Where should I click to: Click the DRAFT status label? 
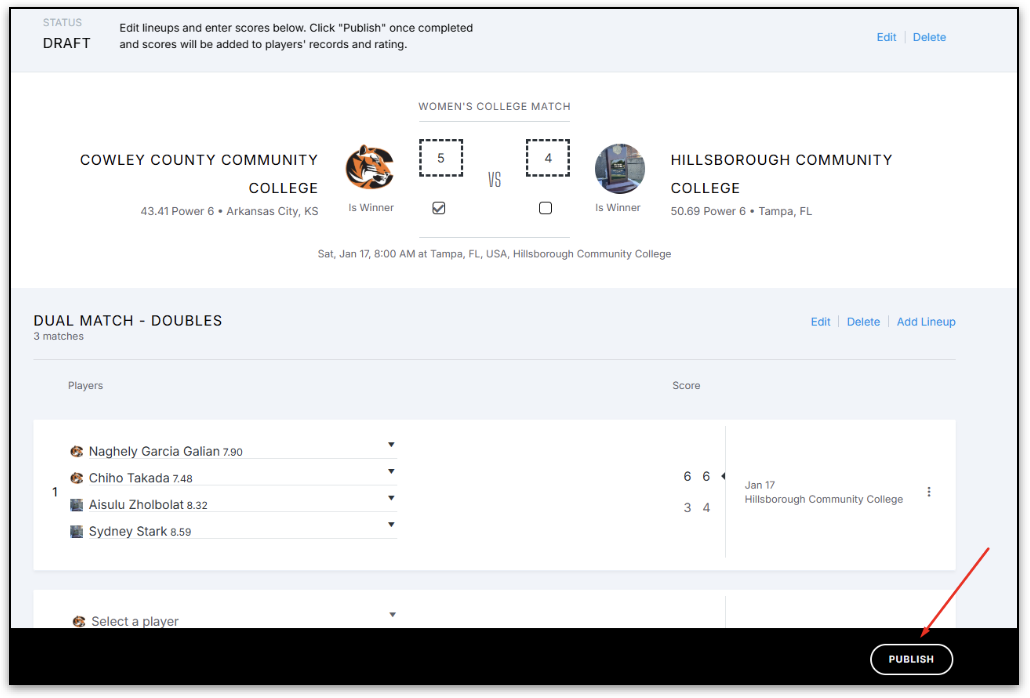[x=66, y=43]
